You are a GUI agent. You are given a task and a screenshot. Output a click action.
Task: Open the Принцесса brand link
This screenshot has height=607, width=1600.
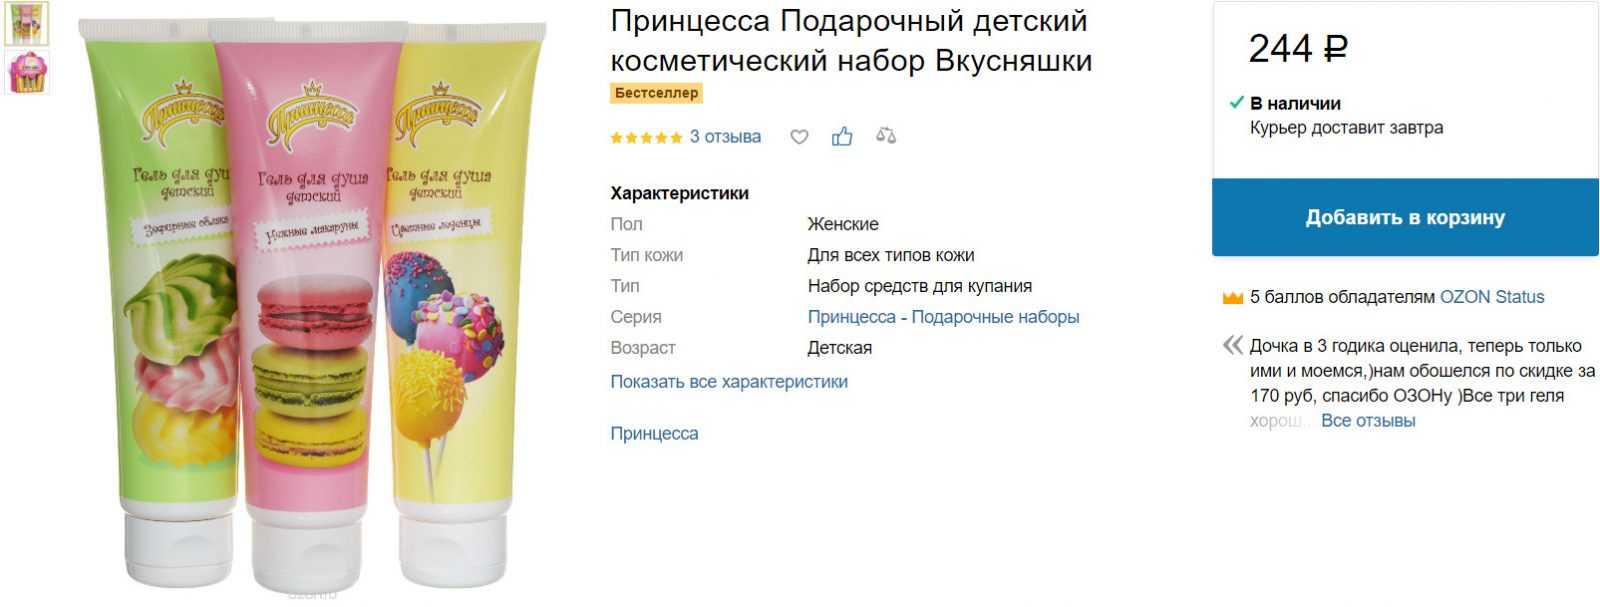pyautogui.click(x=654, y=433)
